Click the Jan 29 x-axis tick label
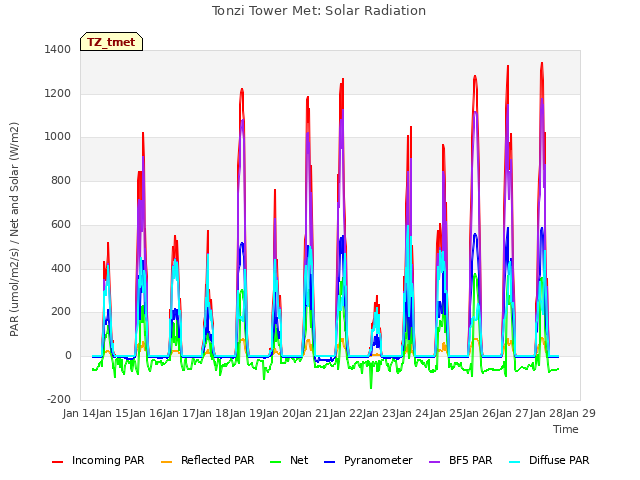This screenshot has width=640, height=480. 579,413
